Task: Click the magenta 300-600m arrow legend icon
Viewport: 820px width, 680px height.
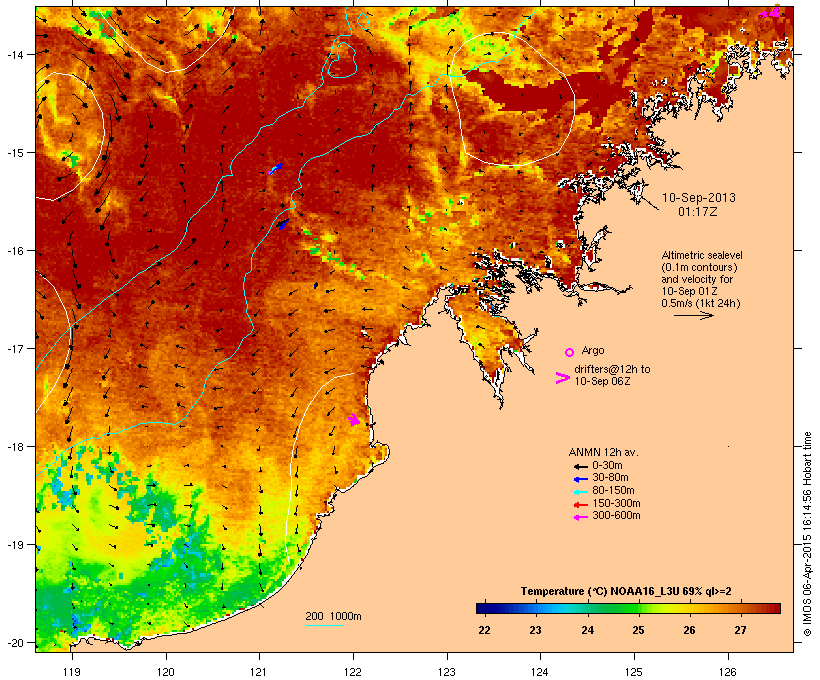Action: 581,517
